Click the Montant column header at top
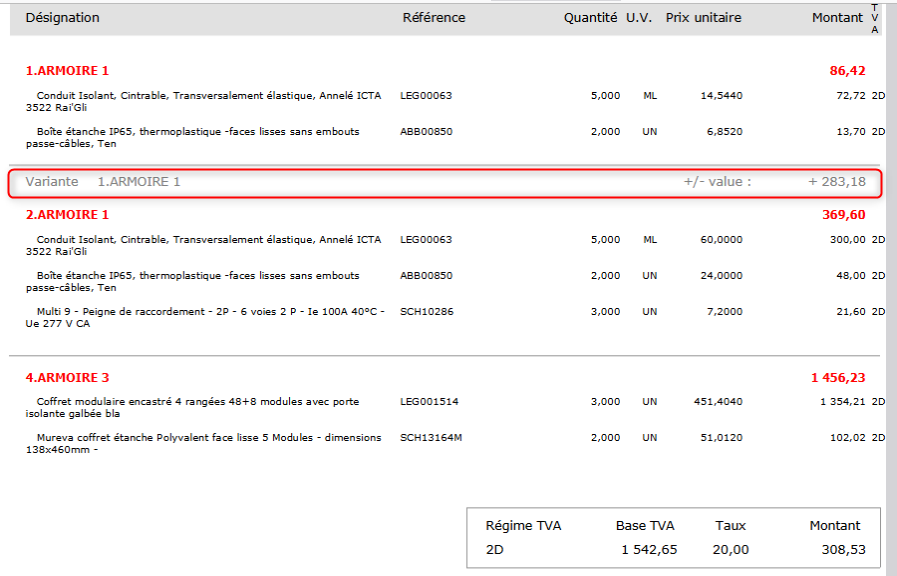897x576 pixels. (837, 18)
